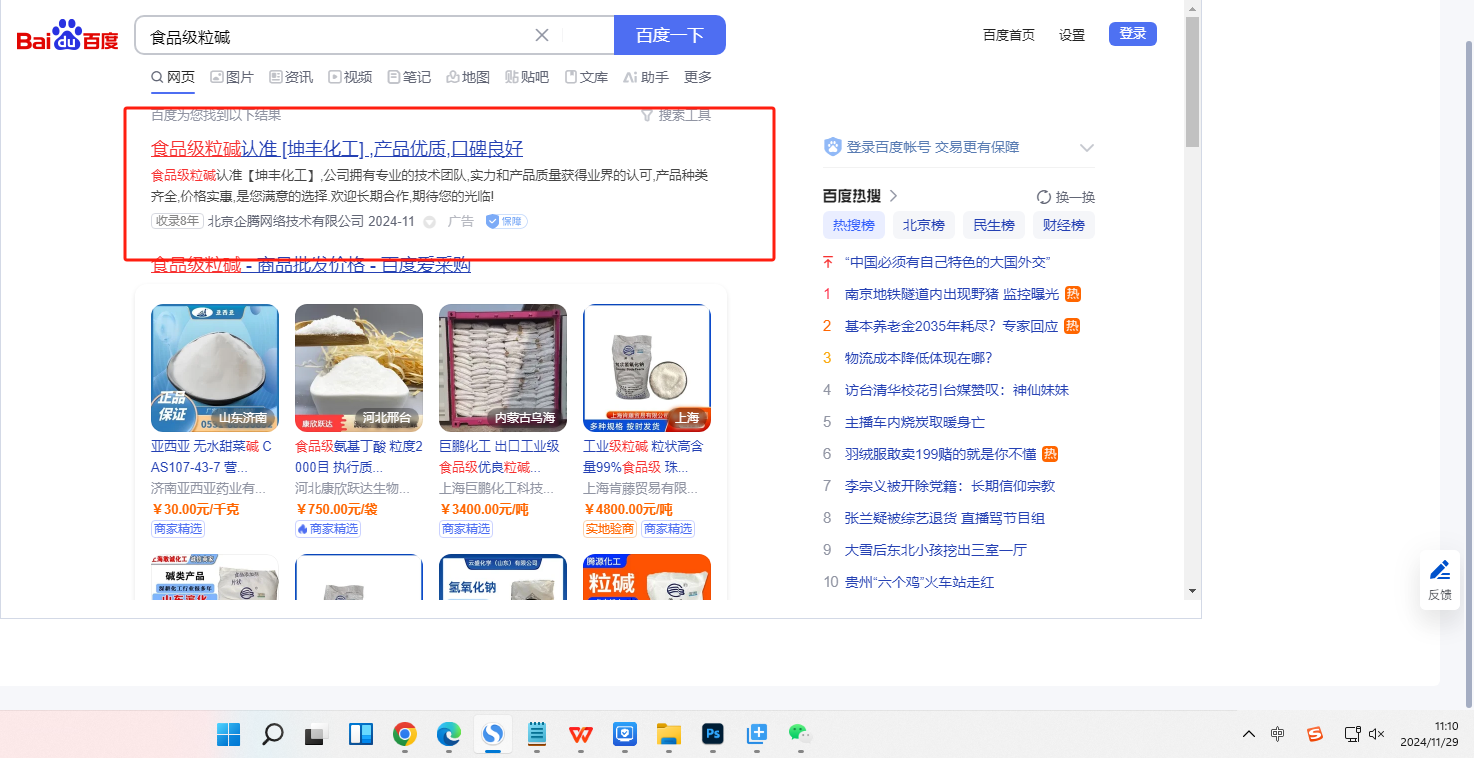Open product link 亚西亚 无水甜菜碱
The image size is (1474, 758).
pyautogui.click(x=211, y=457)
